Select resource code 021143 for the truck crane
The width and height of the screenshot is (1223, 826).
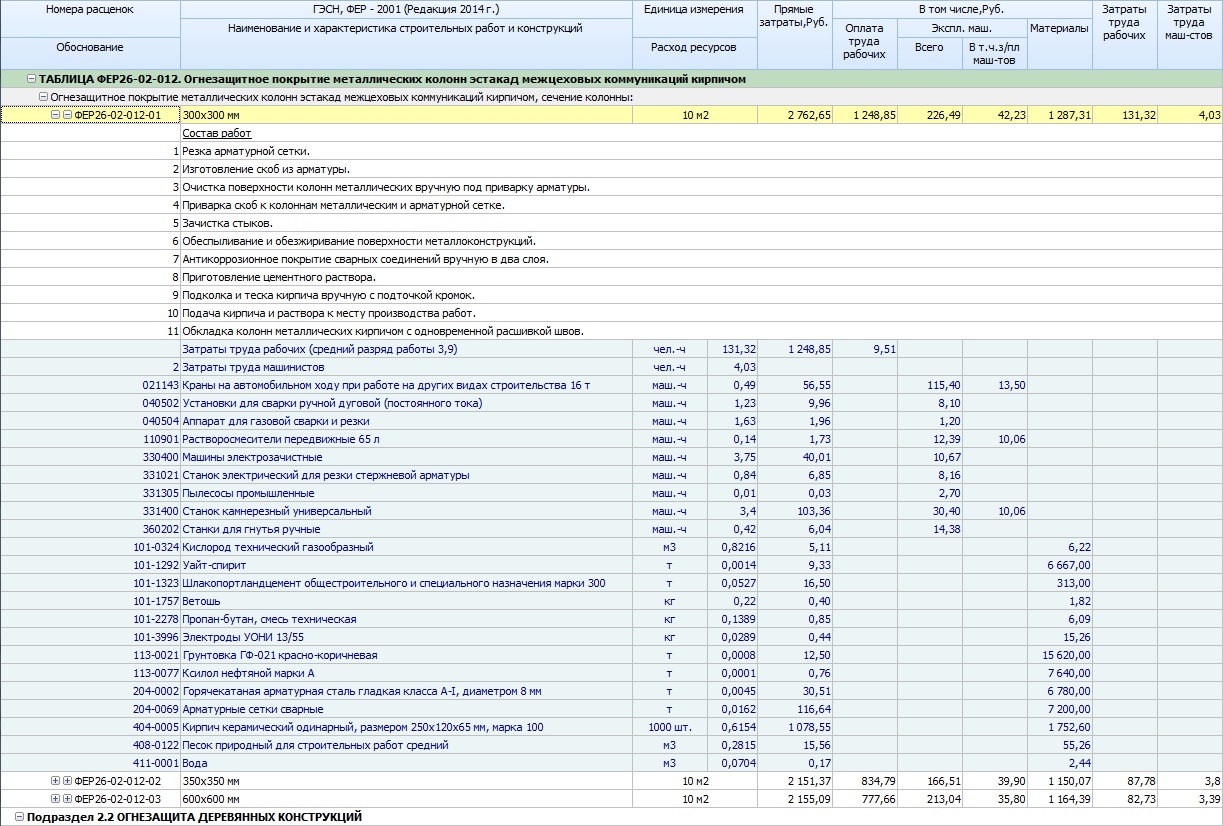click(x=160, y=385)
